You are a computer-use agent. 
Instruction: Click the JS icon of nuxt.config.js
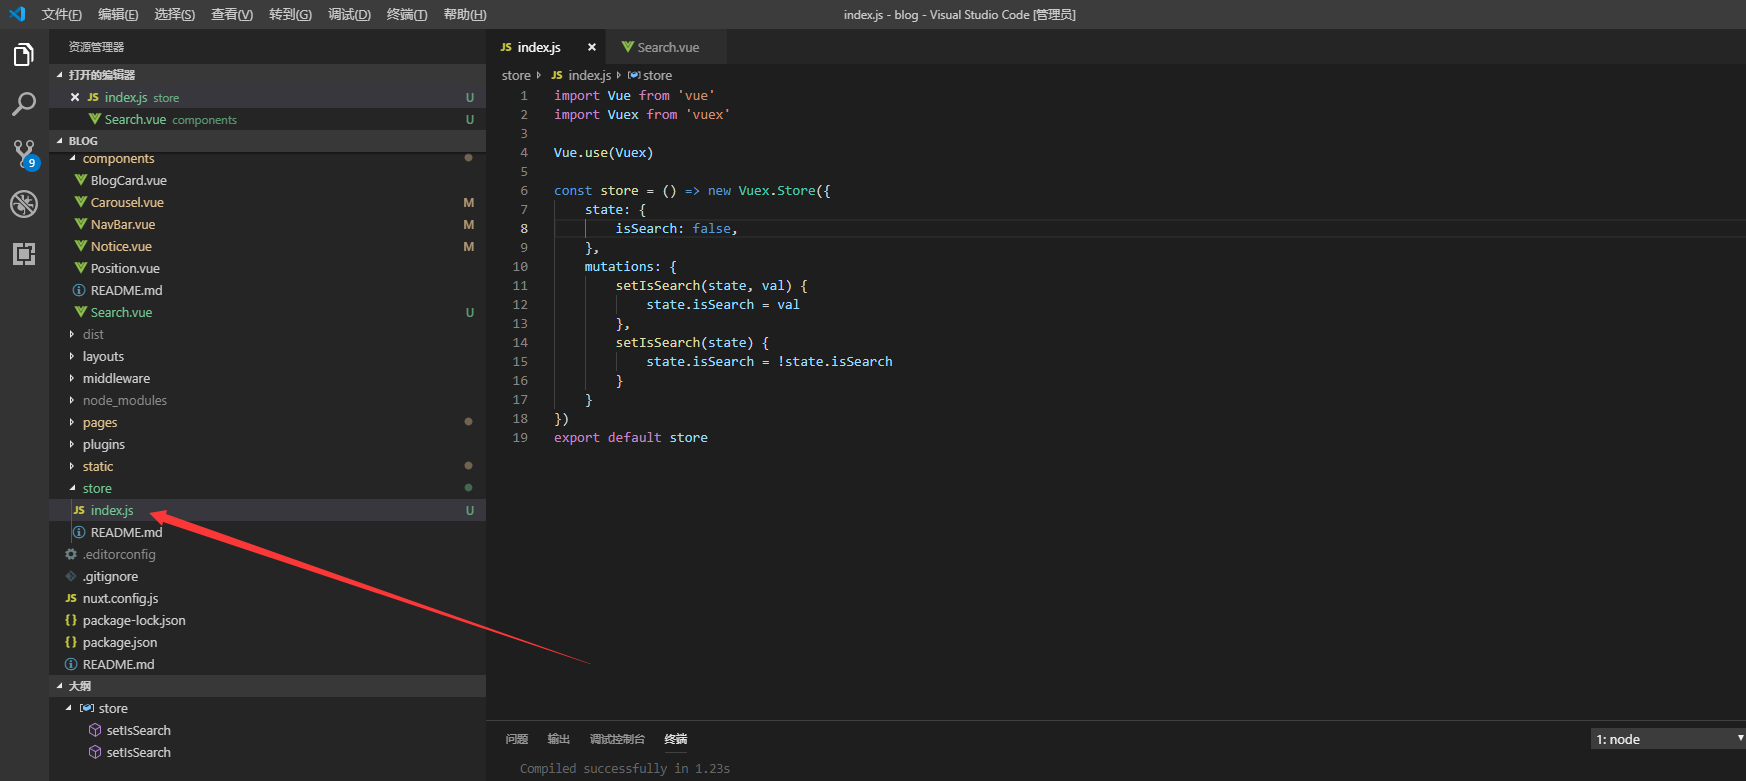(x=71, y=598)
